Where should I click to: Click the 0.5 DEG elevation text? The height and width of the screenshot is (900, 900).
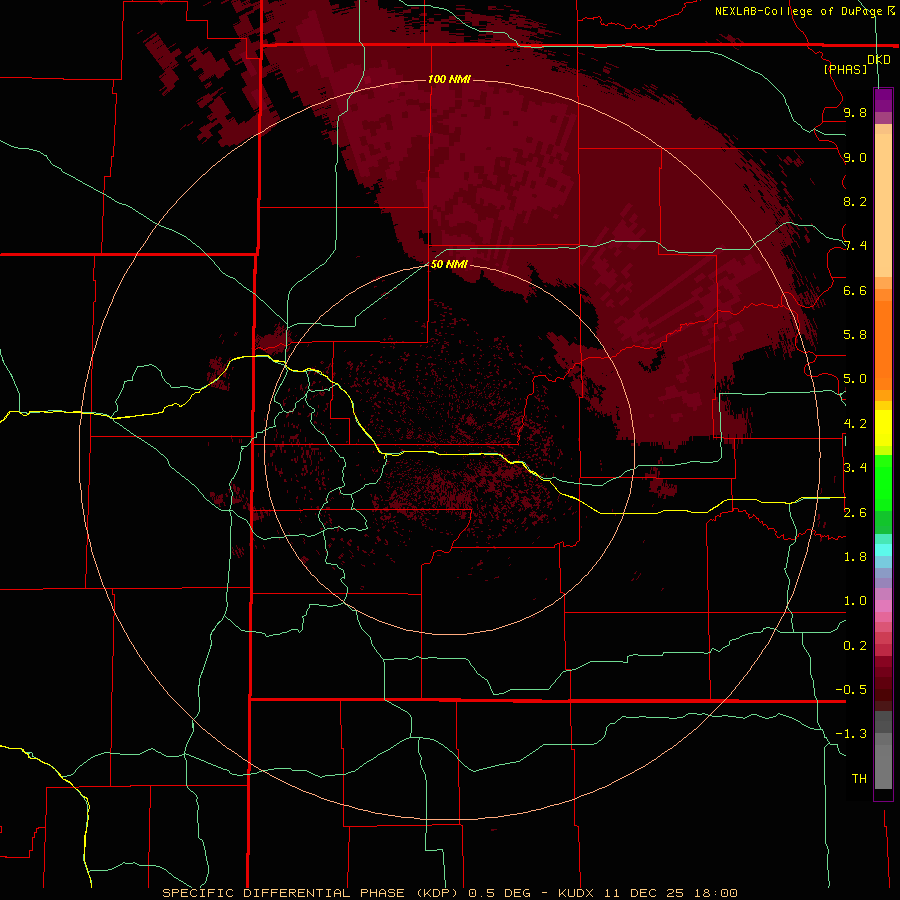[498, 893]
